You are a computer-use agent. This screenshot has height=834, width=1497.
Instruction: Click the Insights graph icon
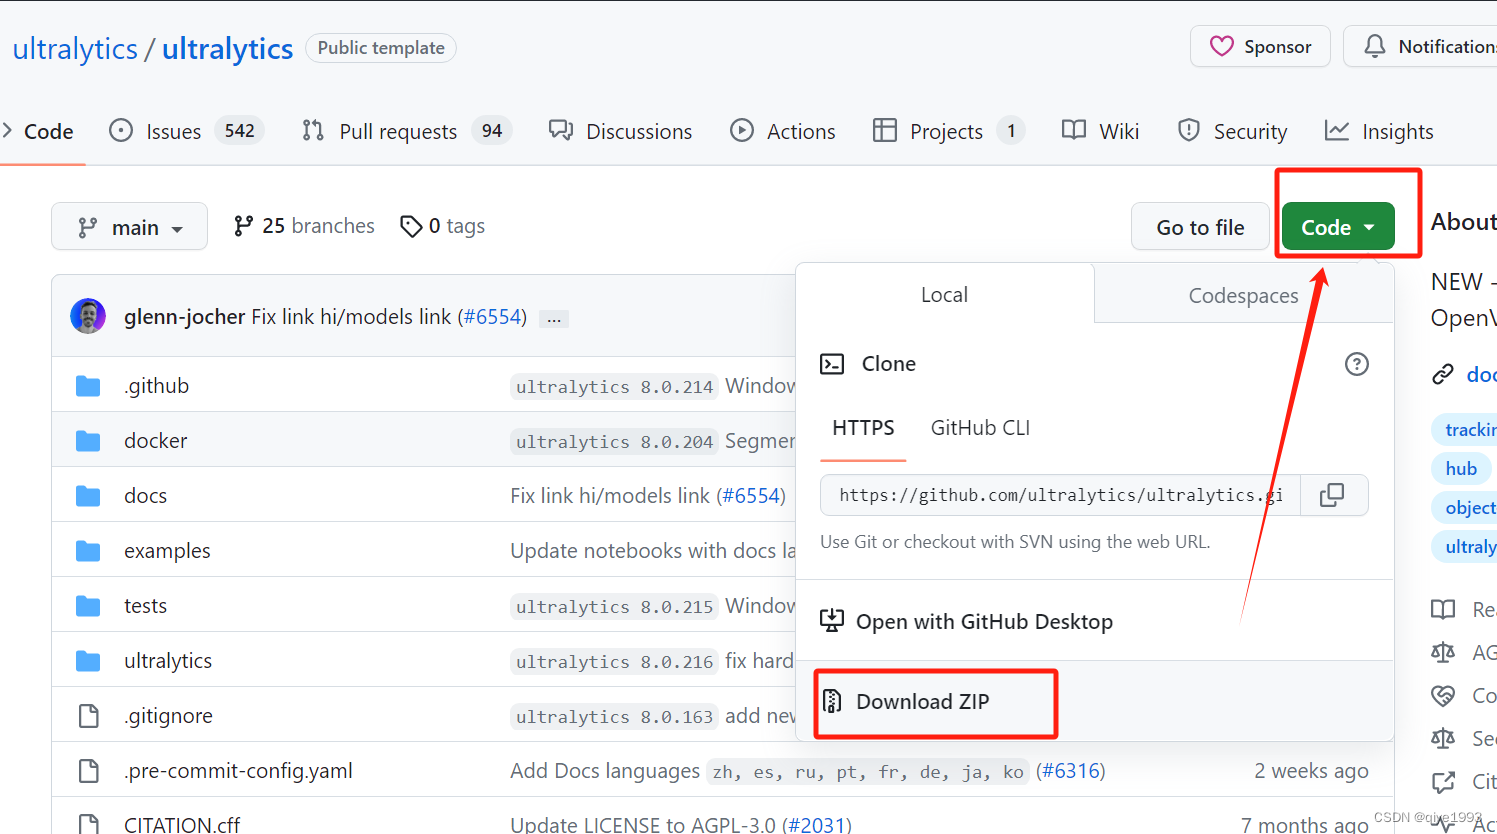tap(1337, 130)
